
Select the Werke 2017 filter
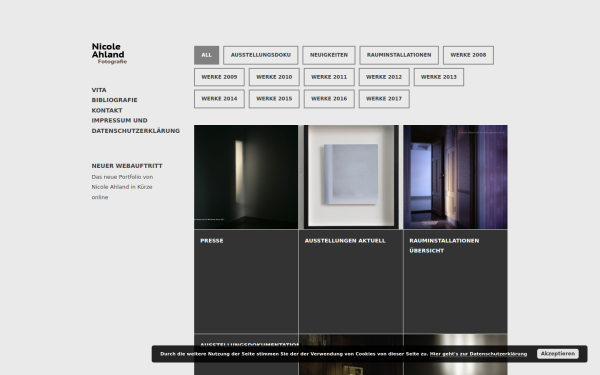[384, 99]
